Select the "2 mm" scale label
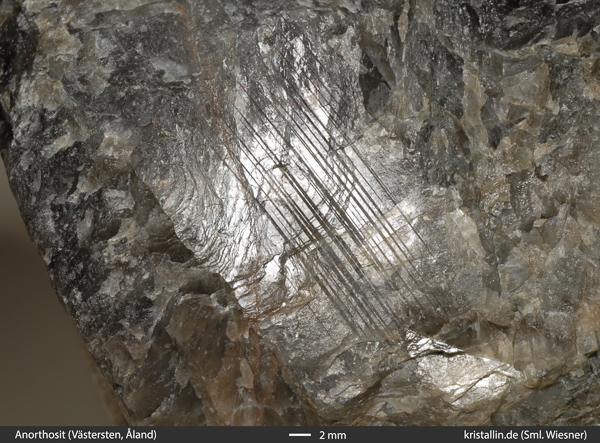 332,435
